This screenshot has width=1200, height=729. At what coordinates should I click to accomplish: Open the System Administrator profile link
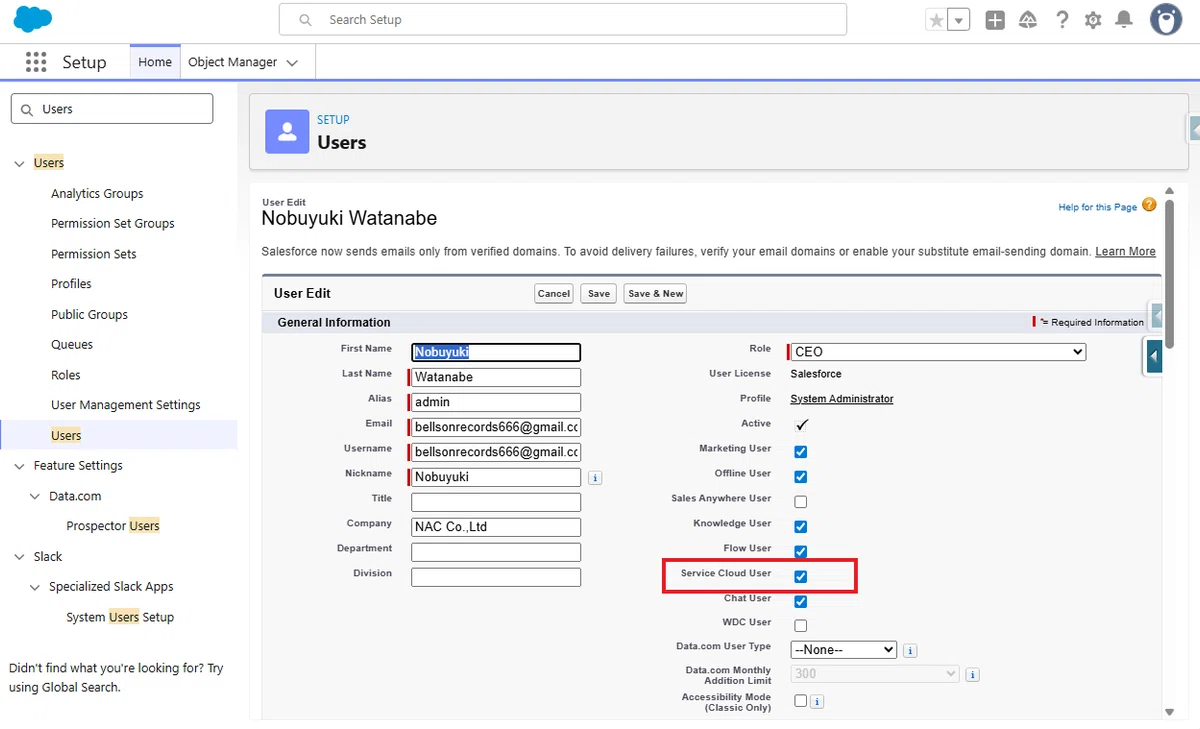(842, 399)
